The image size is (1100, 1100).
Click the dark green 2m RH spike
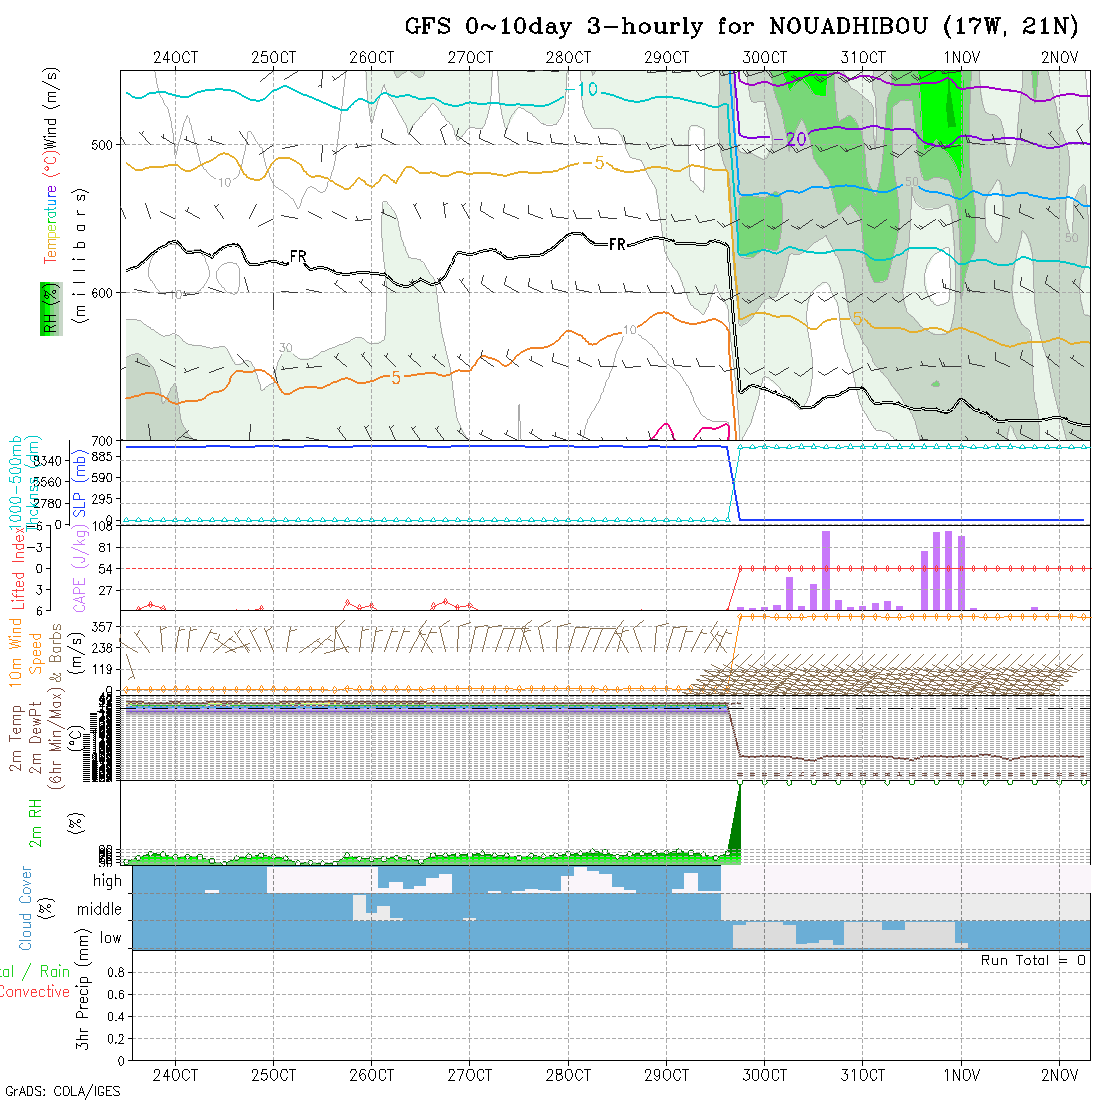point(737,825)
